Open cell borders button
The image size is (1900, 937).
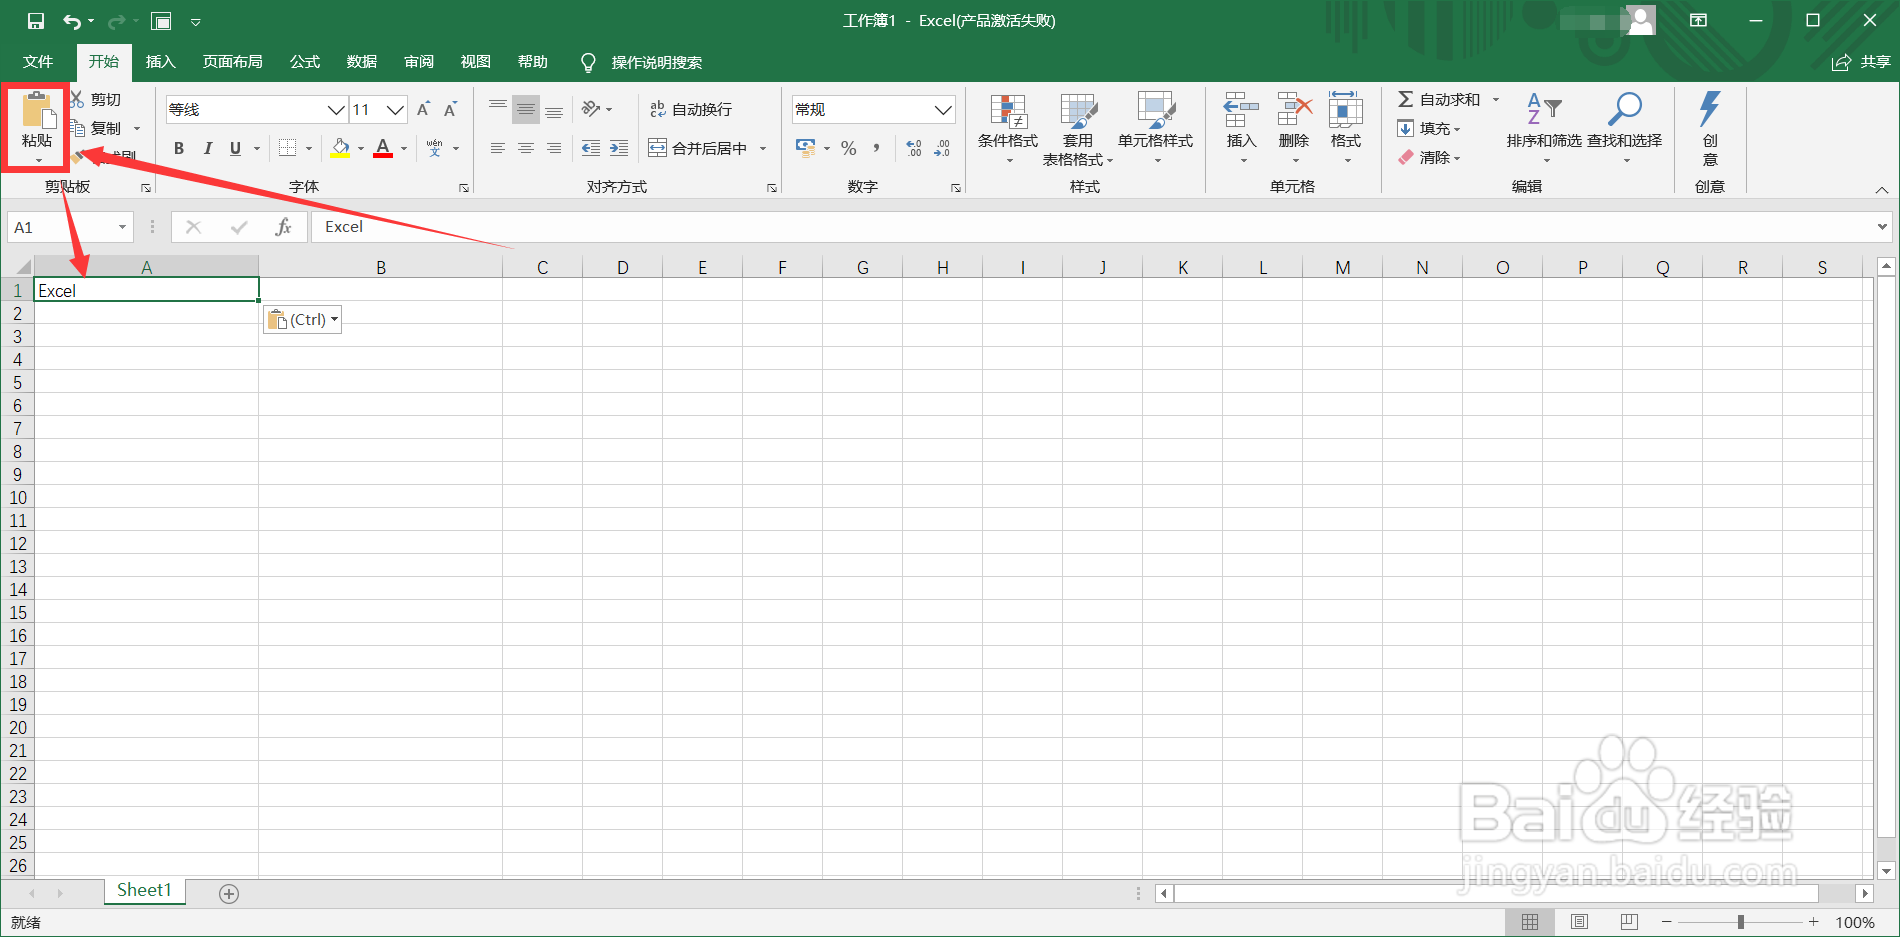[x=288, y=148]
